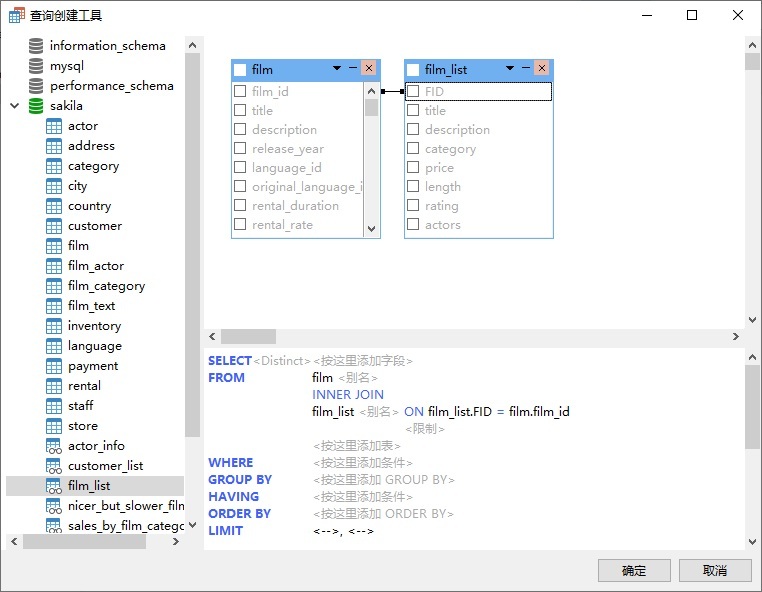Check the language_id field checkbox
The image size is (762, 592).
(x=240, y=167)
